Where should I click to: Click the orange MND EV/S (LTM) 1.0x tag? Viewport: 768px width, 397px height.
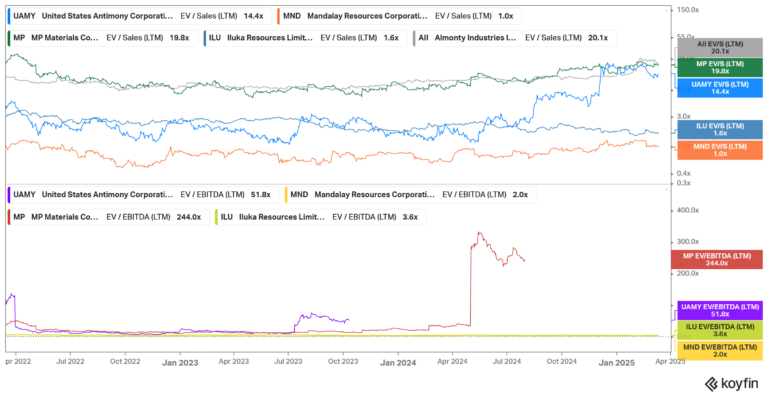(x=720, y=150)
